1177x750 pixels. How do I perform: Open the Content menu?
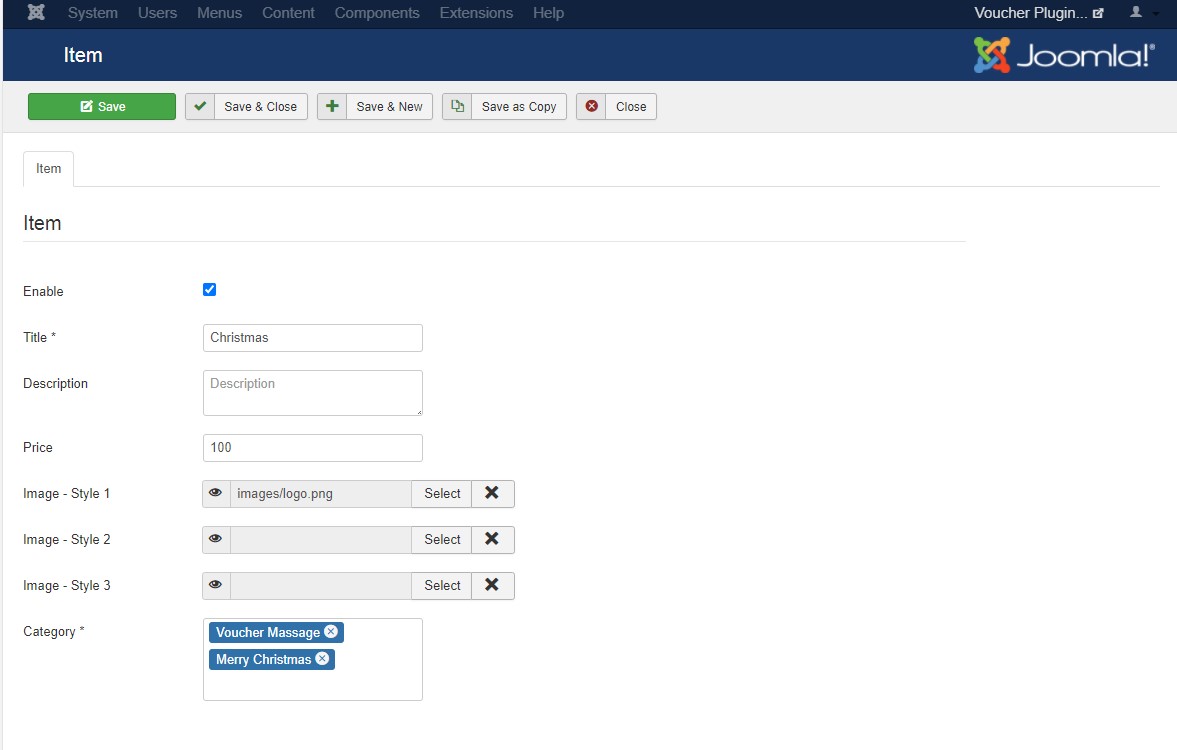288,13
